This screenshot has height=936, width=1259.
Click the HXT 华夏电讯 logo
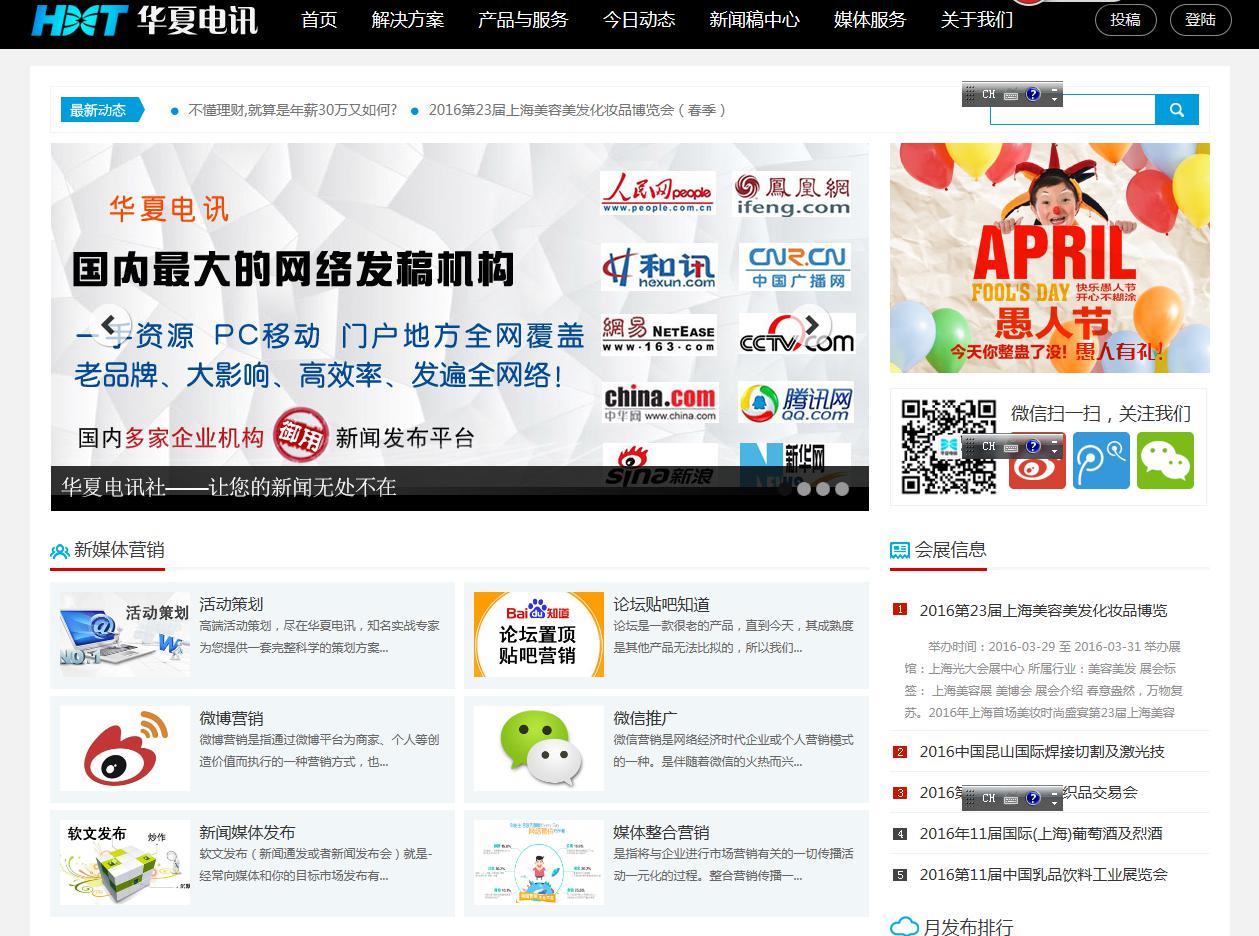[144, 20]
